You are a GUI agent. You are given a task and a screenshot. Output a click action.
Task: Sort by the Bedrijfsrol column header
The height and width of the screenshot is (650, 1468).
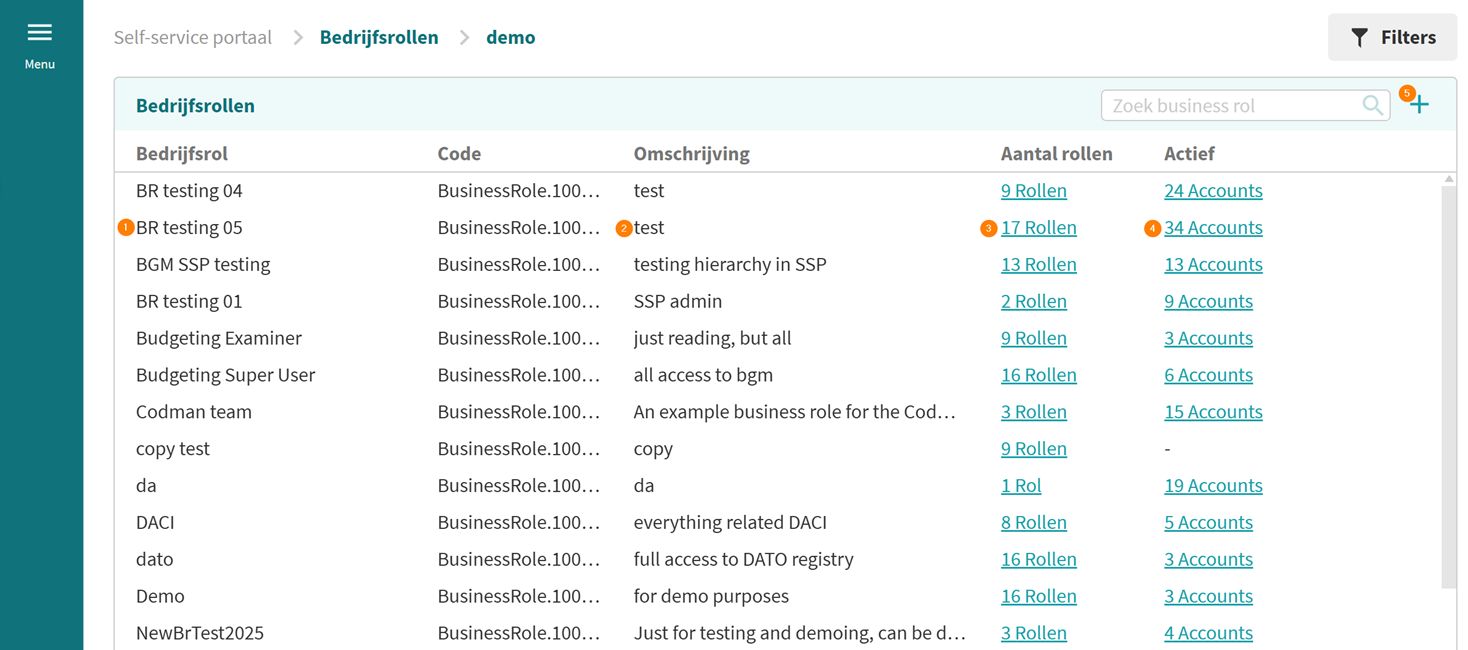(182, 154)
